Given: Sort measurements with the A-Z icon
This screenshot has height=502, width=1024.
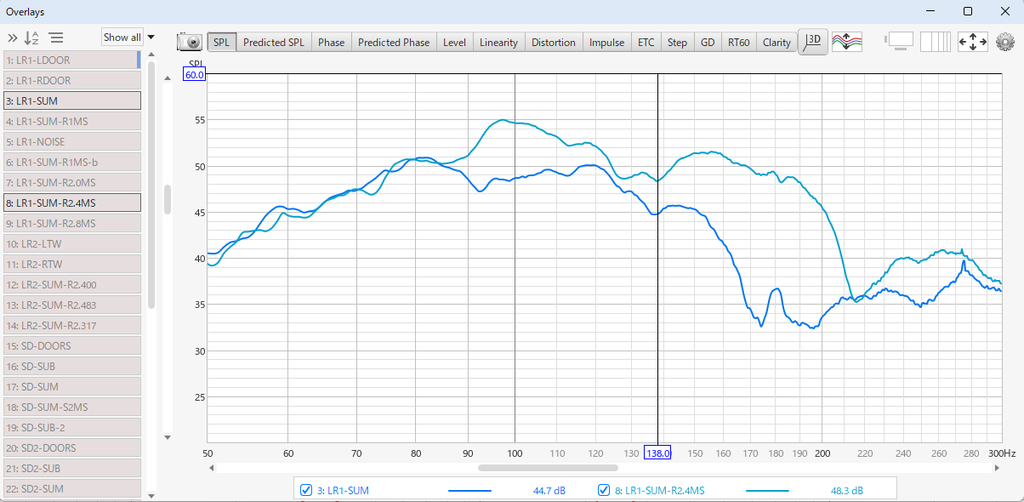Looking at the screenshot, I should click(32, 38).
